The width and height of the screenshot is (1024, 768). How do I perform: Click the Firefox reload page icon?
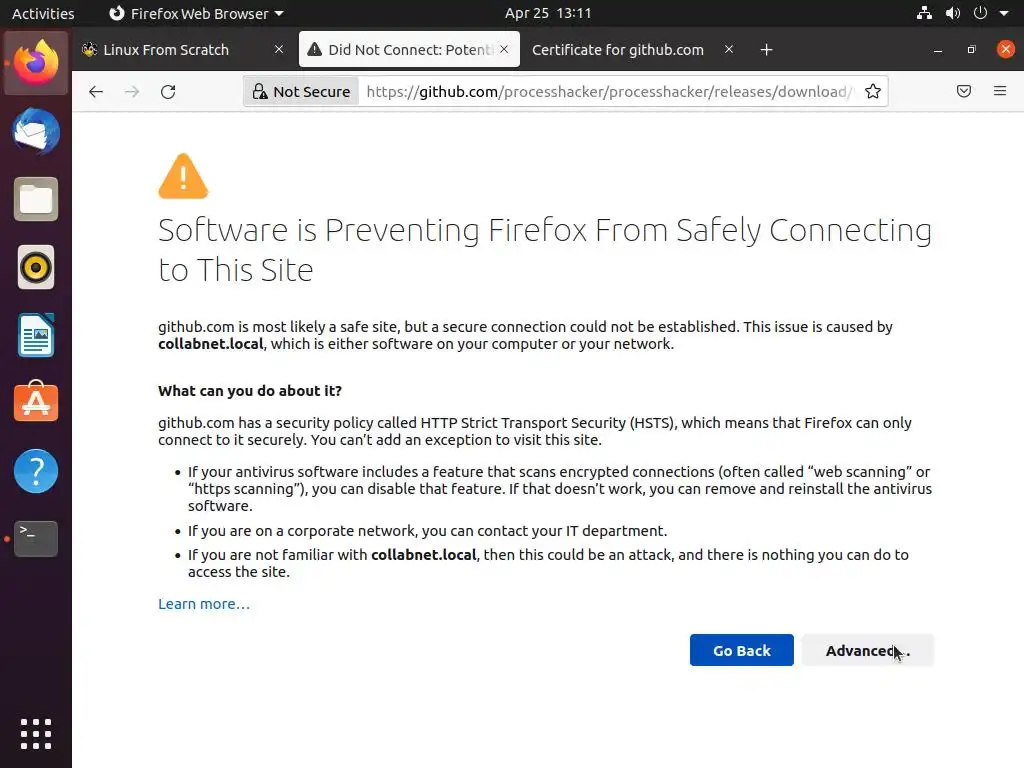[x=168, y=92]
